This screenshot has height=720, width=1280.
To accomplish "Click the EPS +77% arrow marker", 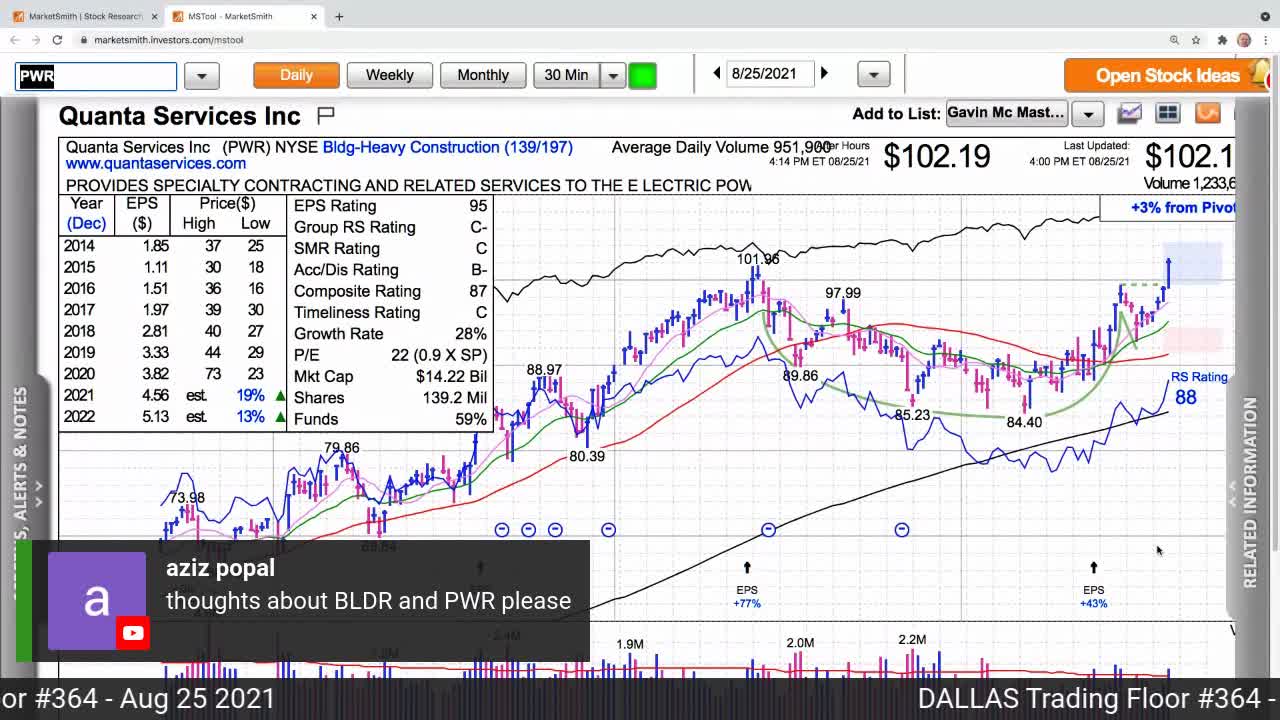I will 747,568.
